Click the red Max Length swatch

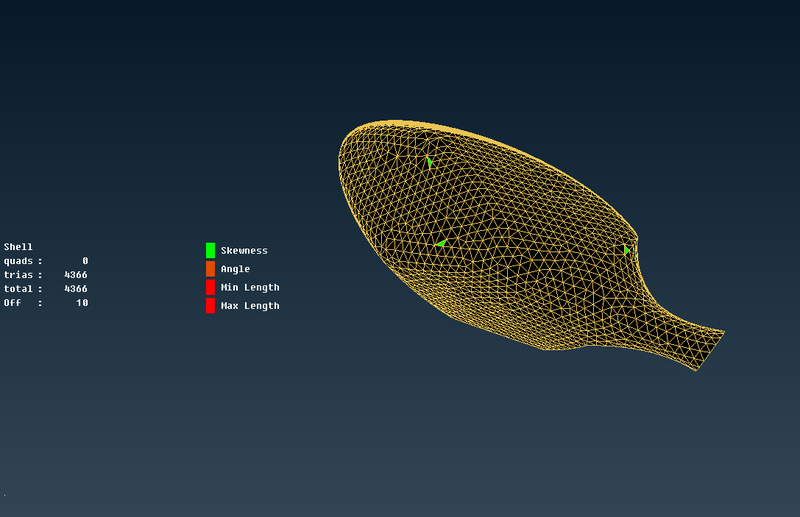[210, 305]
